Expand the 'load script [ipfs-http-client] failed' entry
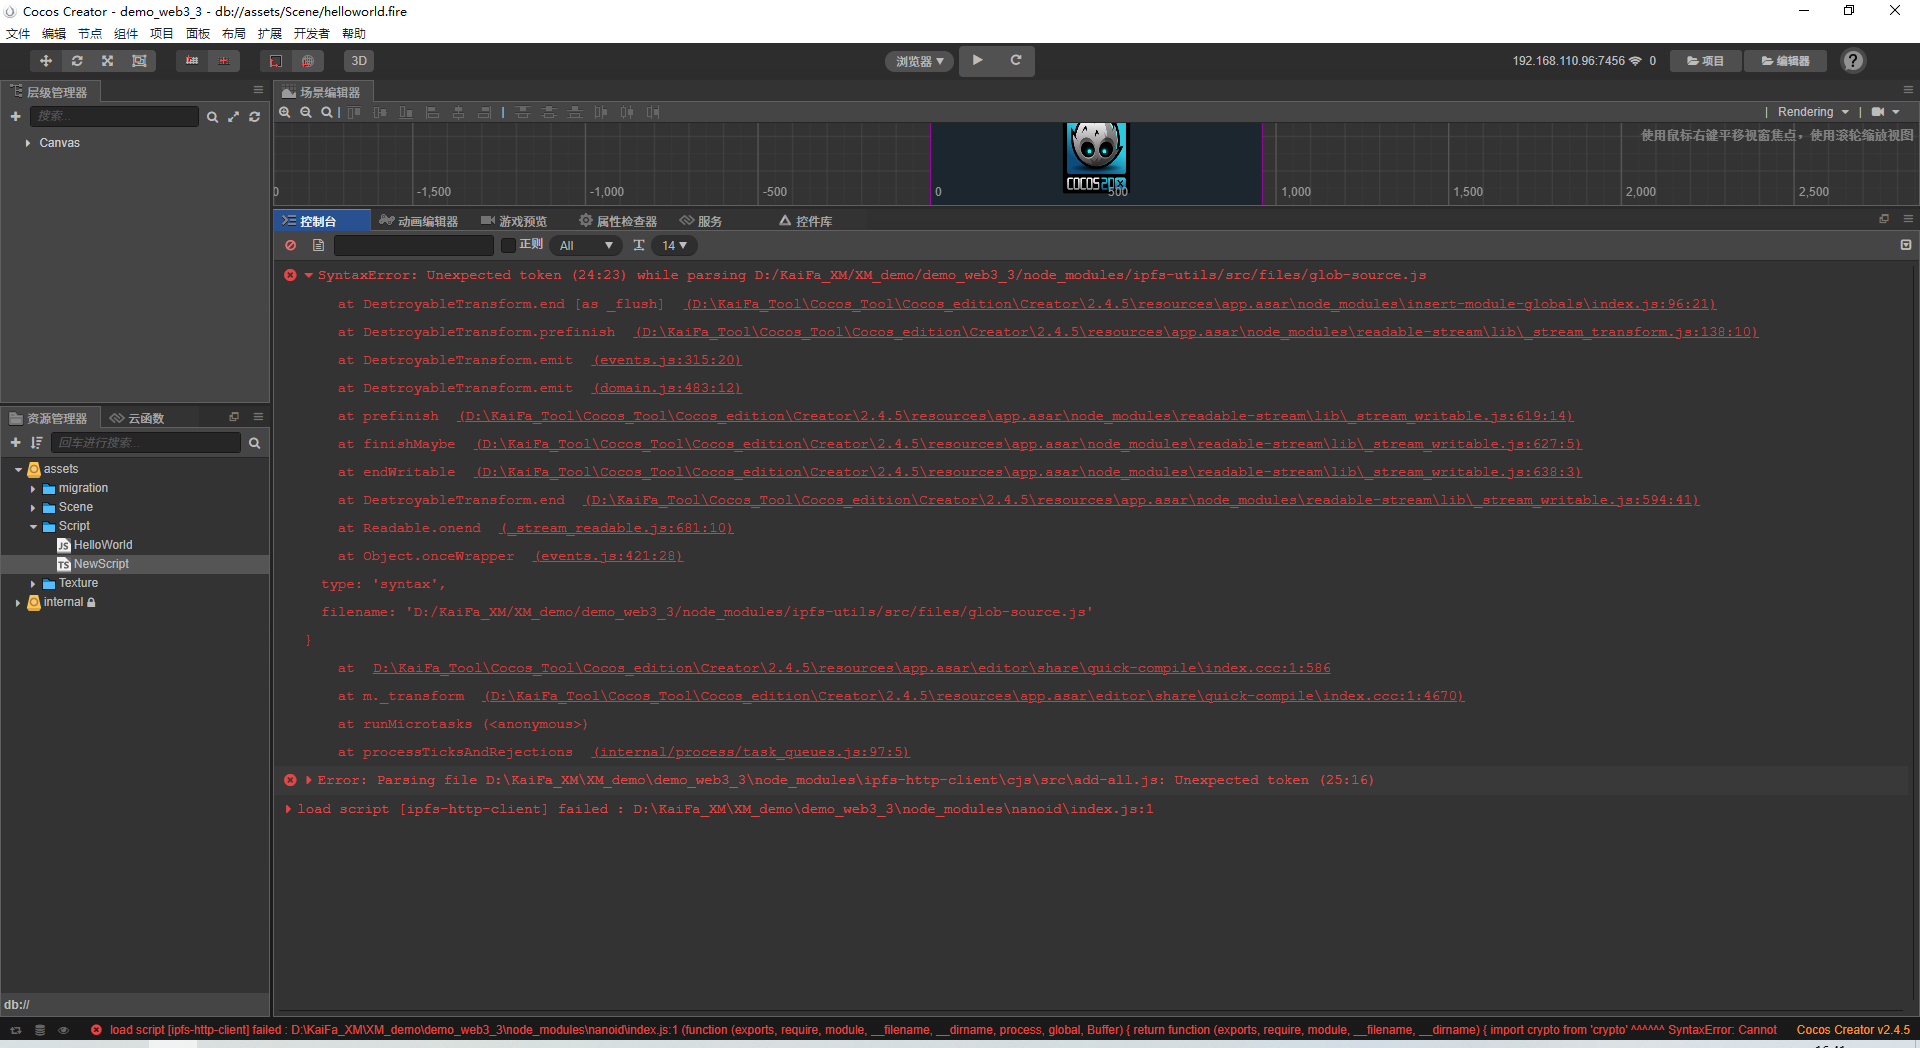 pos(289,809)
